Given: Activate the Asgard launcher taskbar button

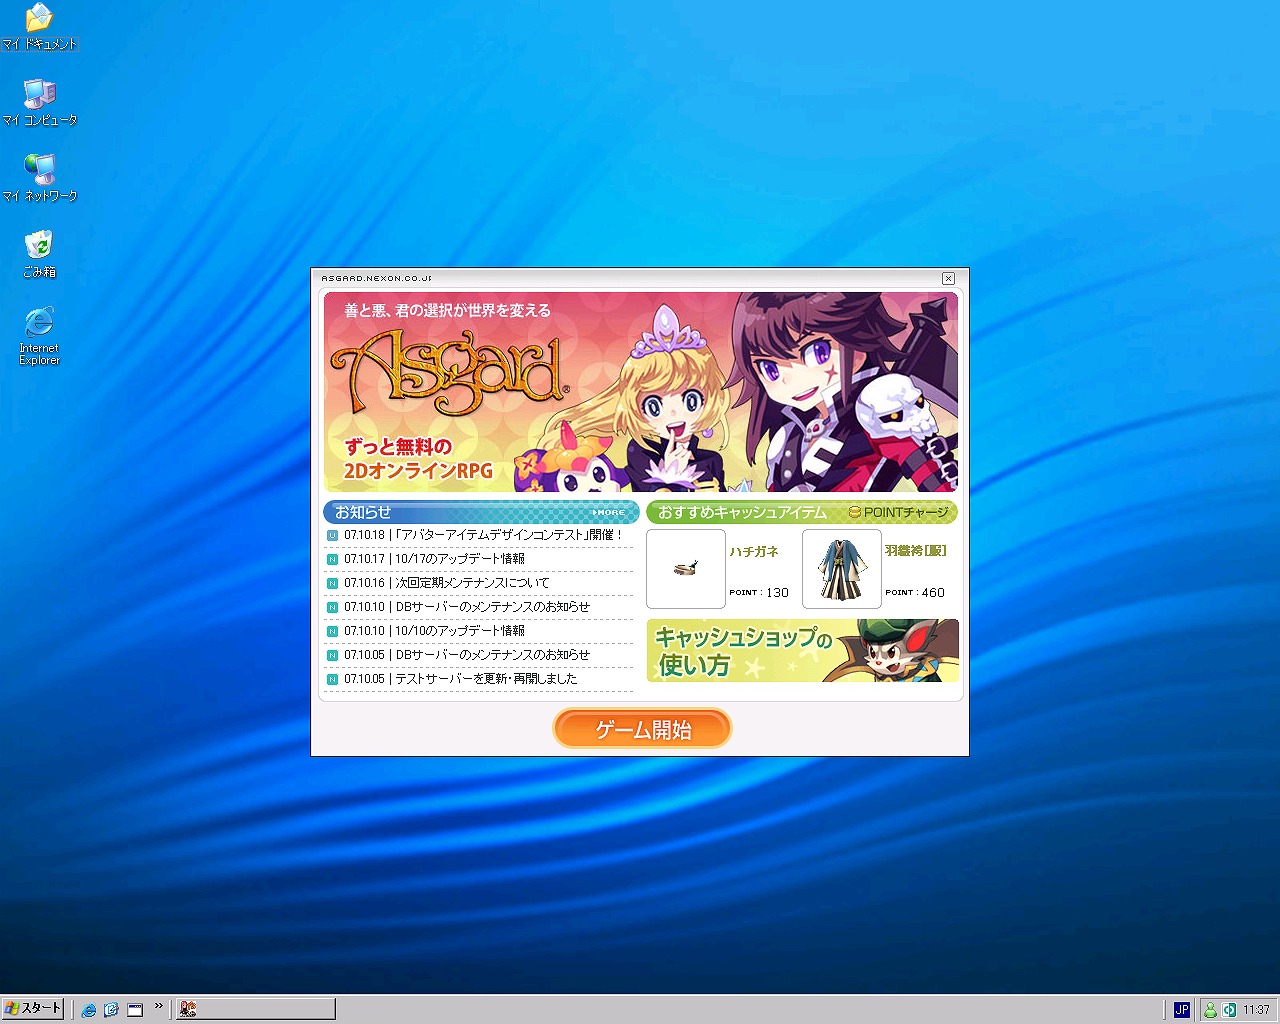Looking at the screenshot, I should pos(256,1010).
